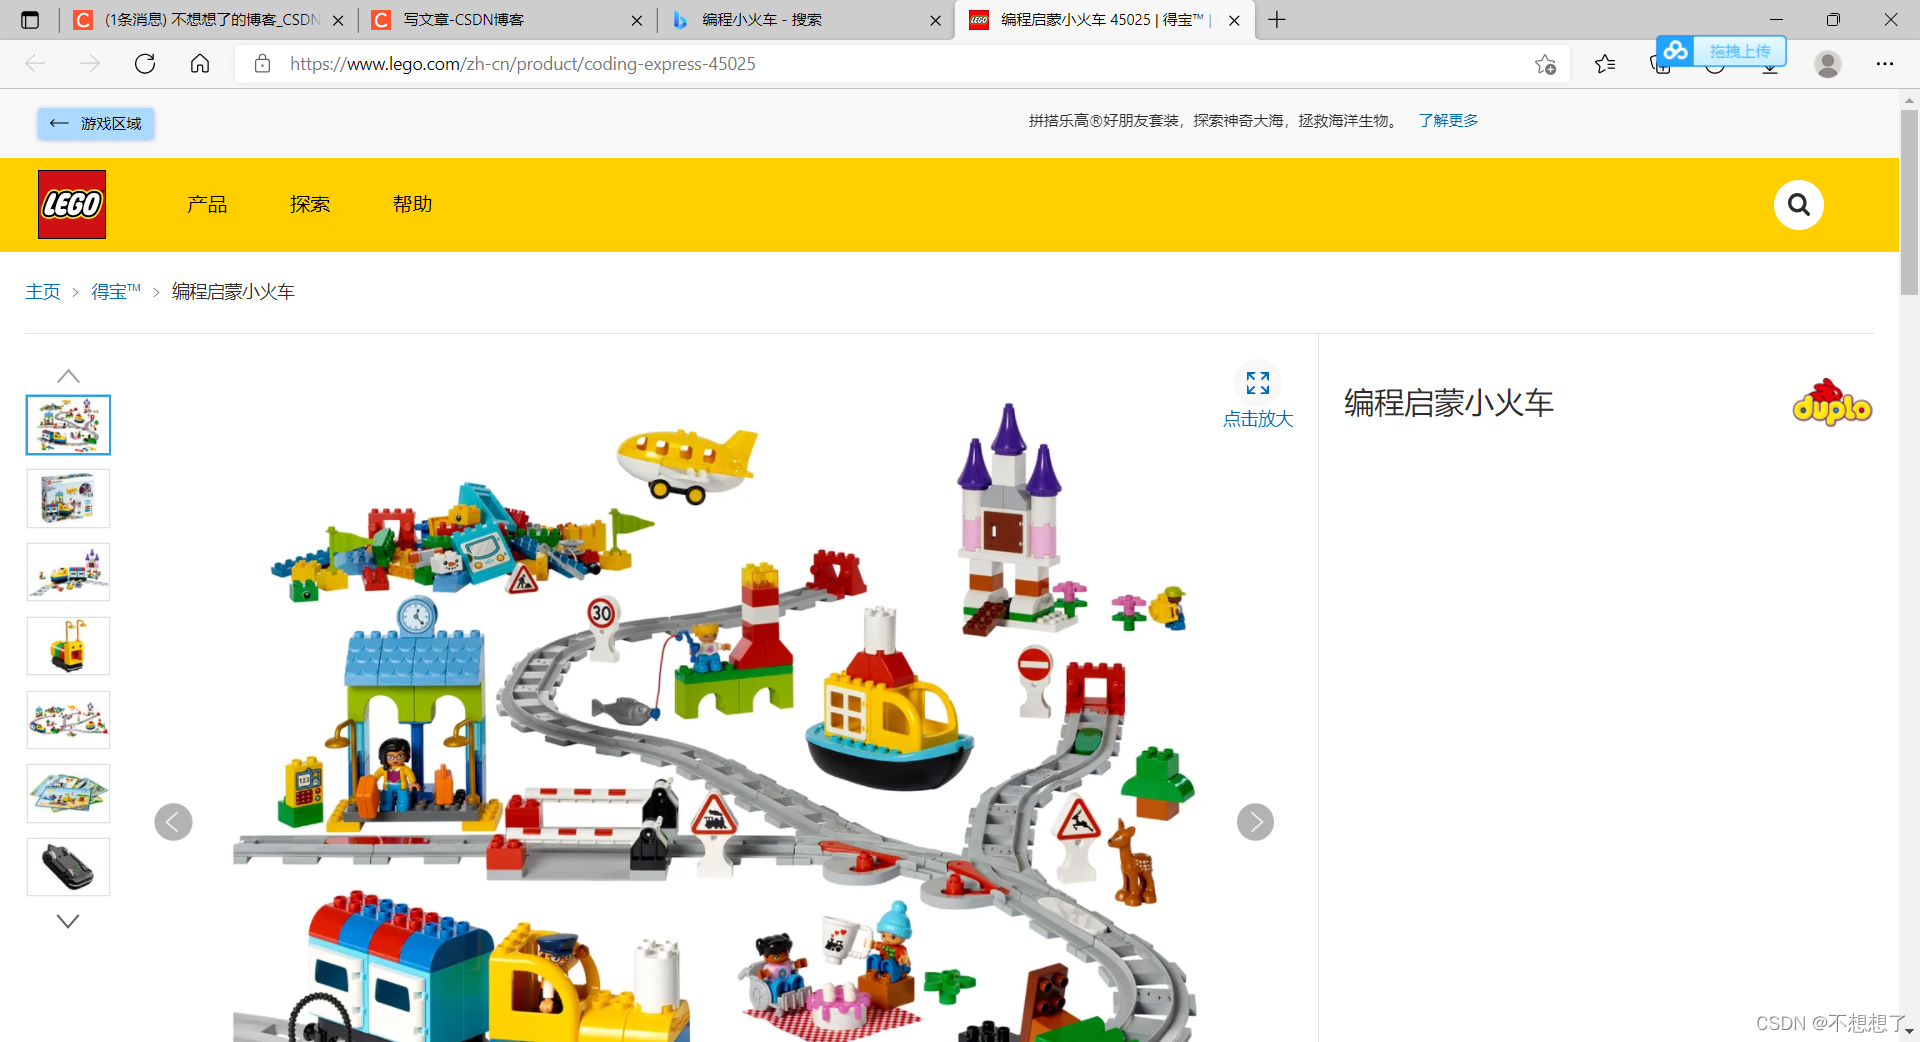Image resolution: width=1920 pixels, height=1042 pixels.
Task: Select the fifth train layout thumbnail
Action: tap(68, 720)
